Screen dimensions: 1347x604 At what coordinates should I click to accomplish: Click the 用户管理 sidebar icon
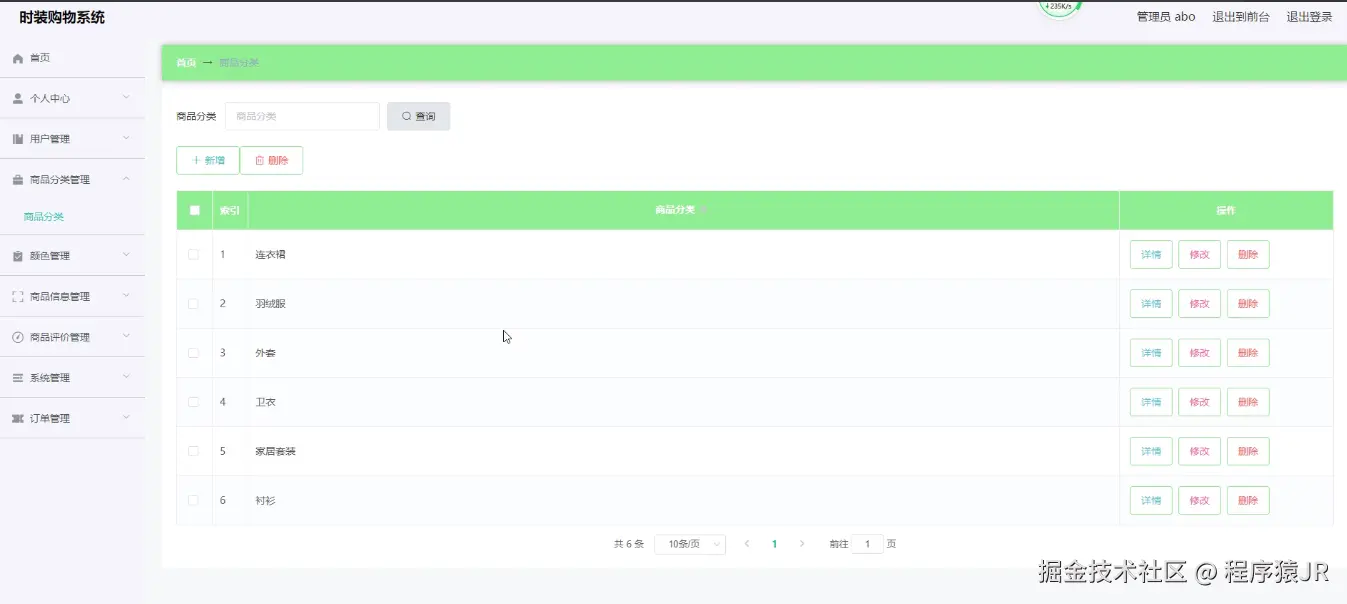click(x=18, y=139)
